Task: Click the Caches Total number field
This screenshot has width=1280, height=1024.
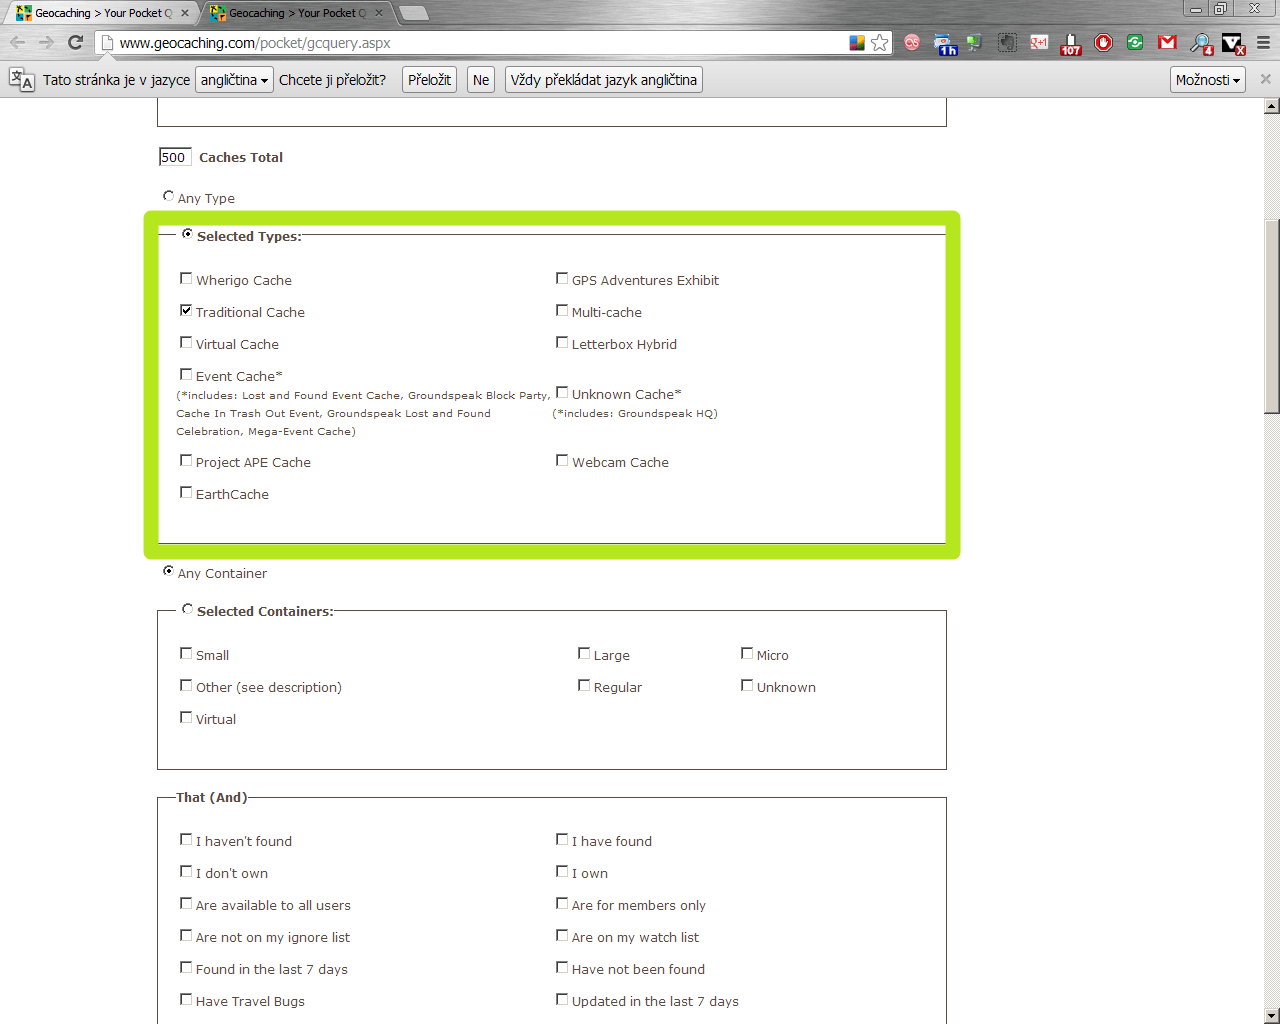Action: 174,157
